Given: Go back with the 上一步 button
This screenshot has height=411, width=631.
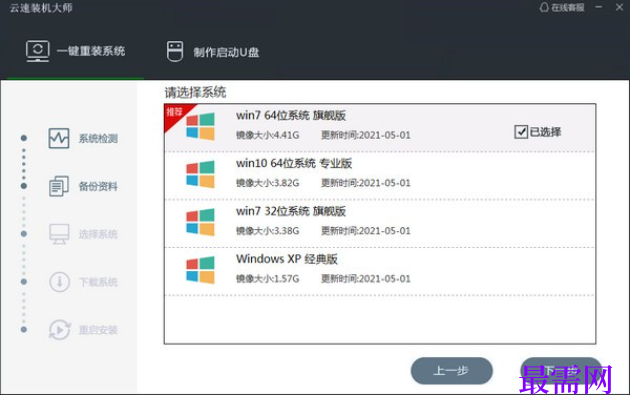Looking at the screenshot, I should click(x=452, y=371).
